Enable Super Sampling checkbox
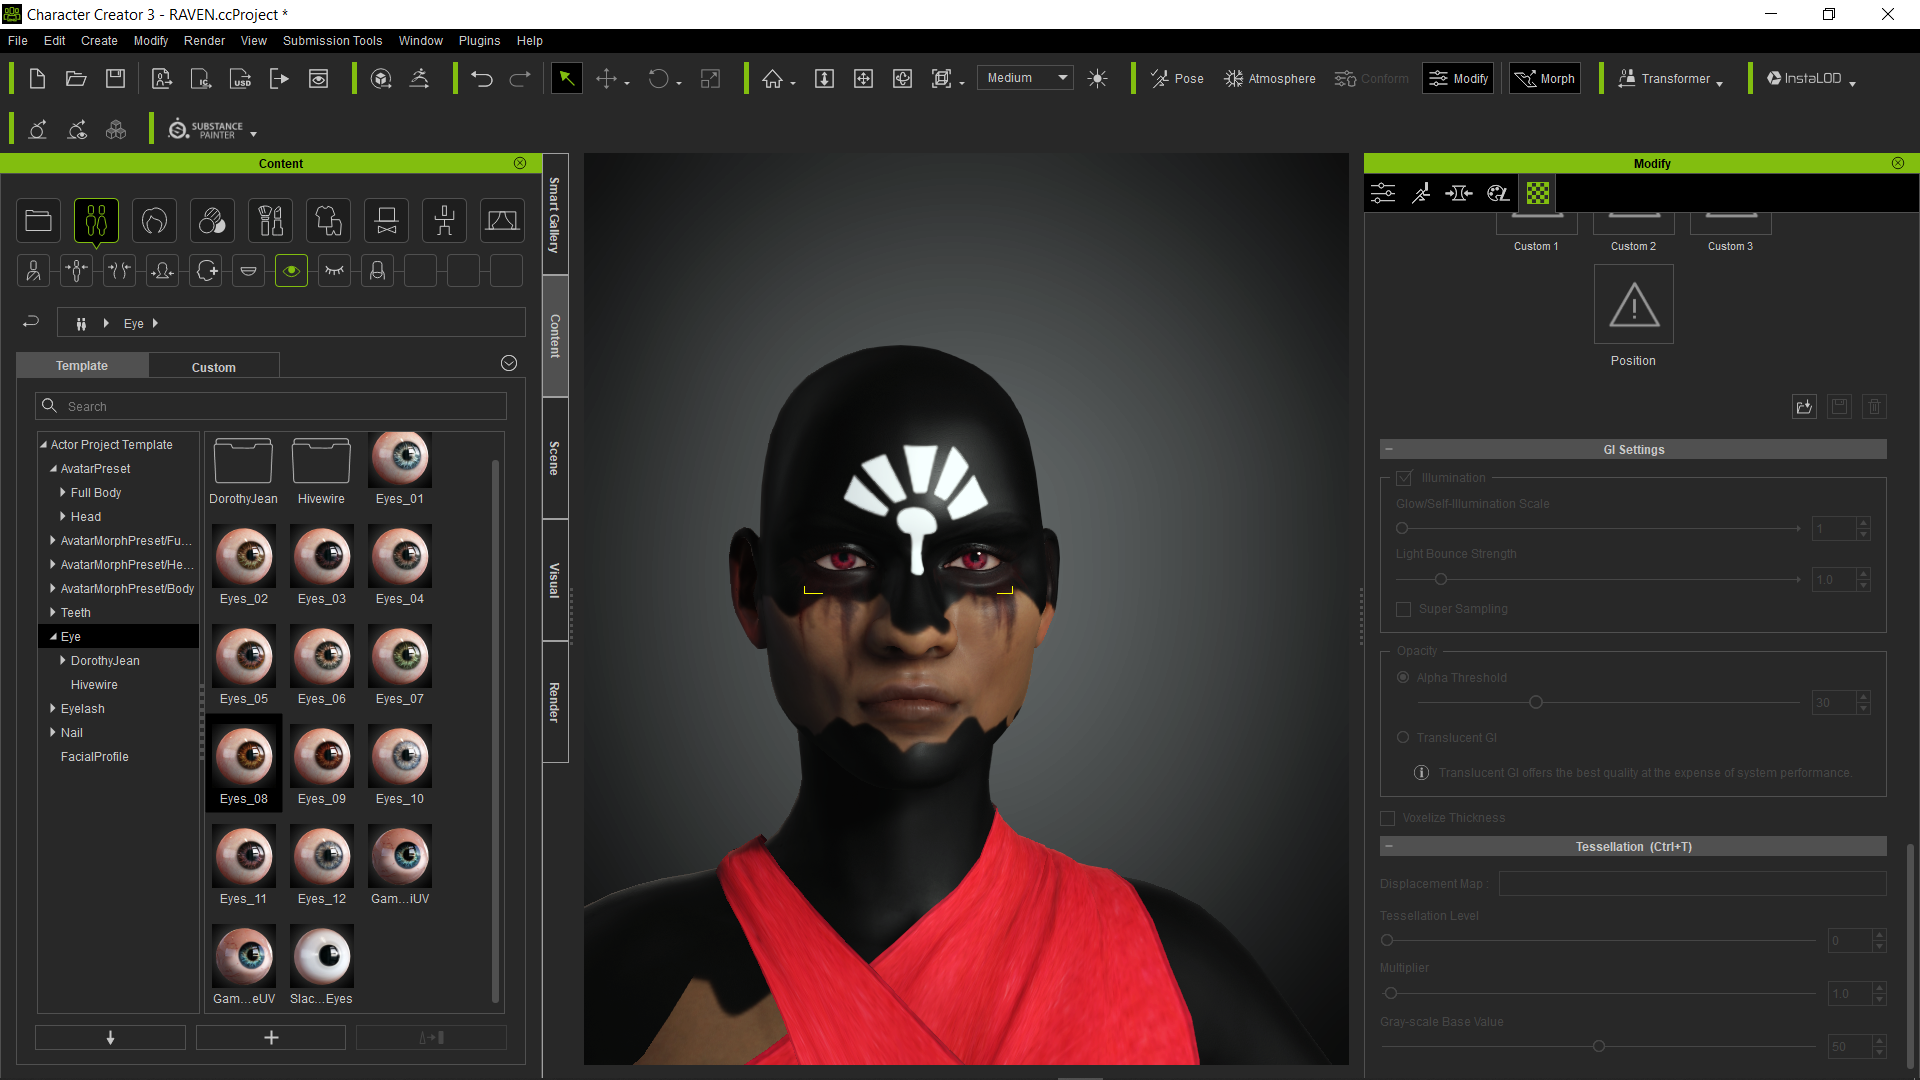Viewport: 1920px width, 1080px height. 1404,609
